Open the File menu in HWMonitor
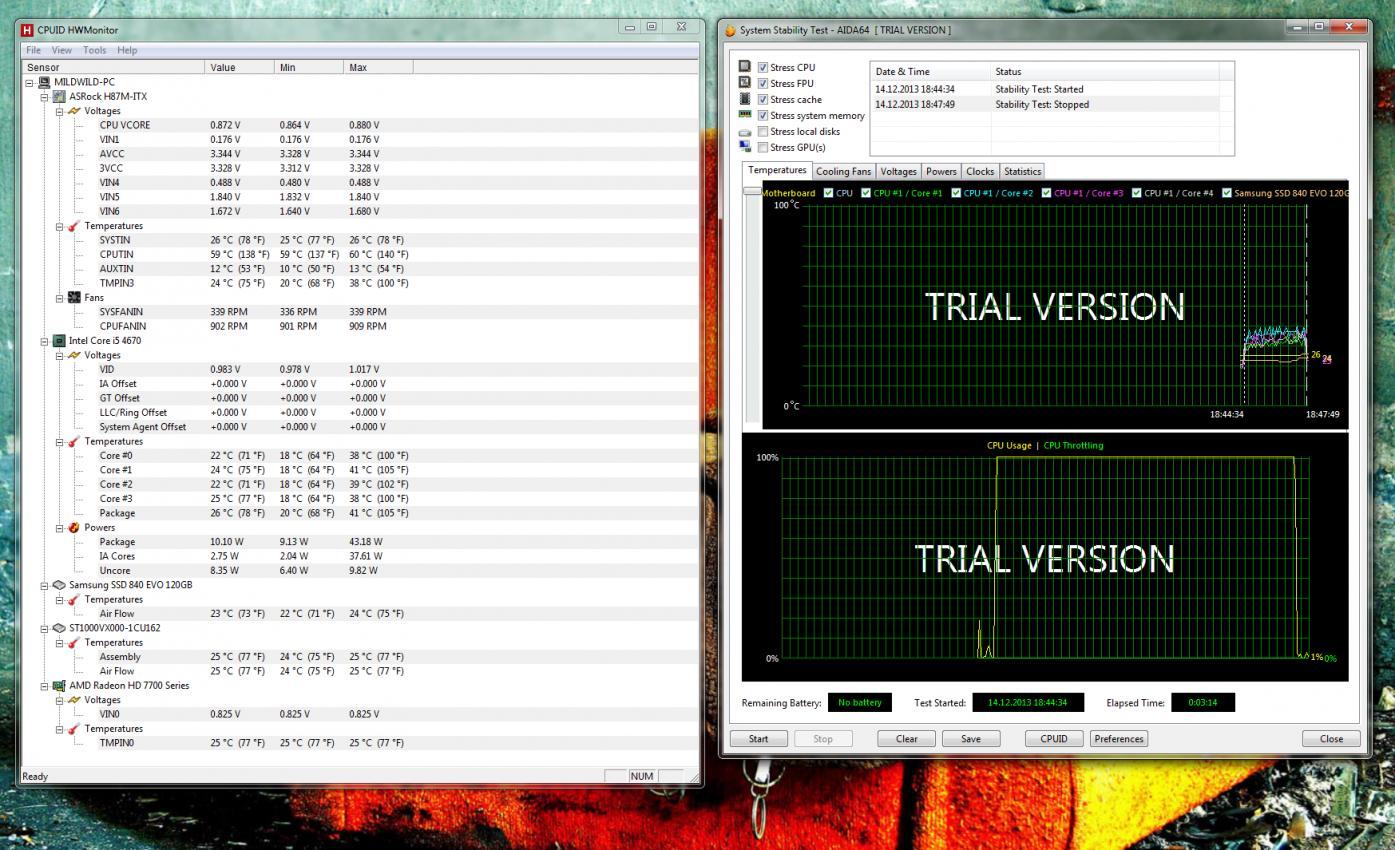1395x850 pixels. tap(34, 50)
